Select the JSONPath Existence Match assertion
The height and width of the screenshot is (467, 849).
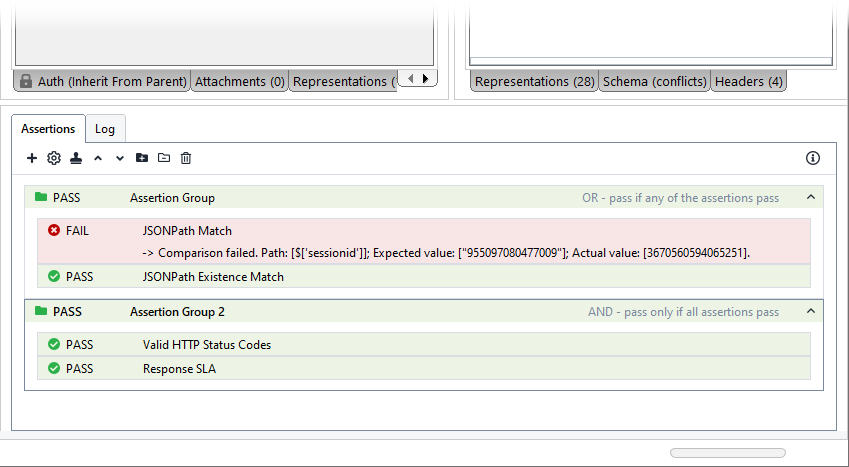(x=424, y=276)
